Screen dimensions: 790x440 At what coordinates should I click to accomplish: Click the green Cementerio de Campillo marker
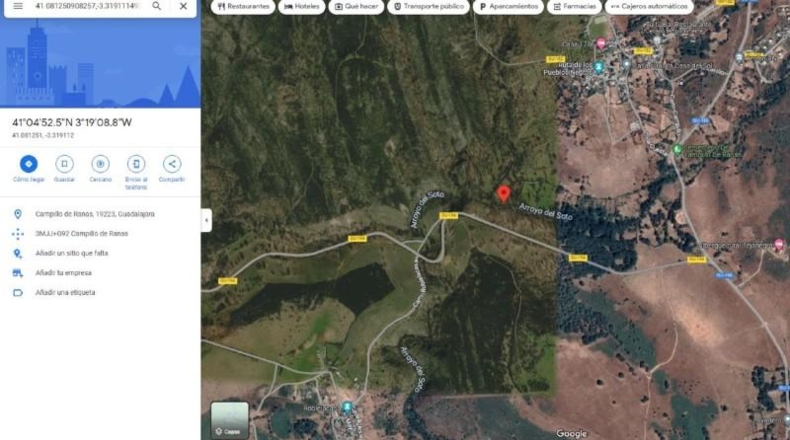coord(677,150)
